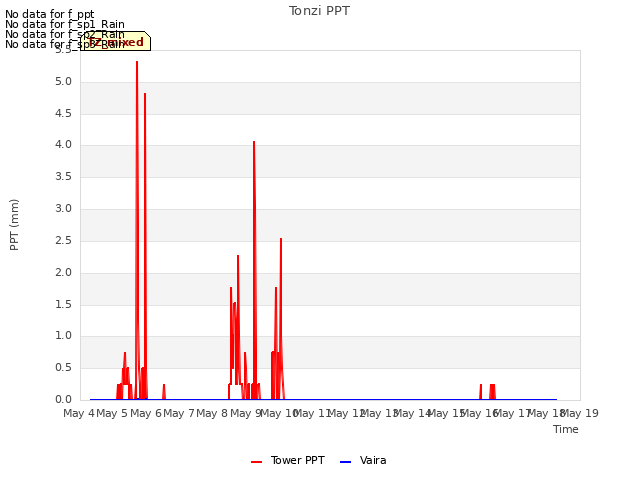This screenshot has height=480, width=640.
Task: Click the 2.5 y-axis tick label
Action: point(63,241)
